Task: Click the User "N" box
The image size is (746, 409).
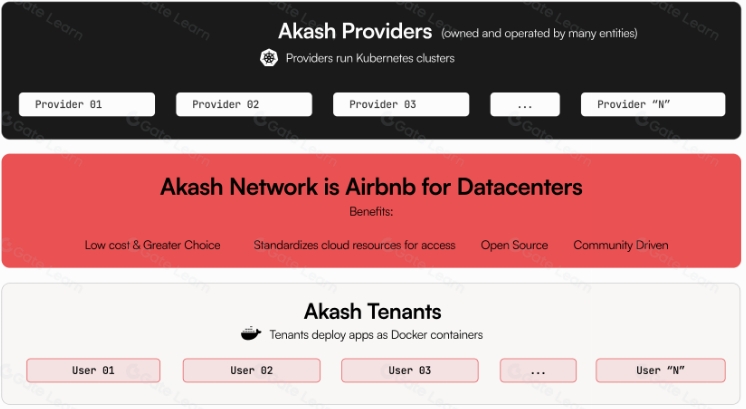Action: tap(661, 370)
